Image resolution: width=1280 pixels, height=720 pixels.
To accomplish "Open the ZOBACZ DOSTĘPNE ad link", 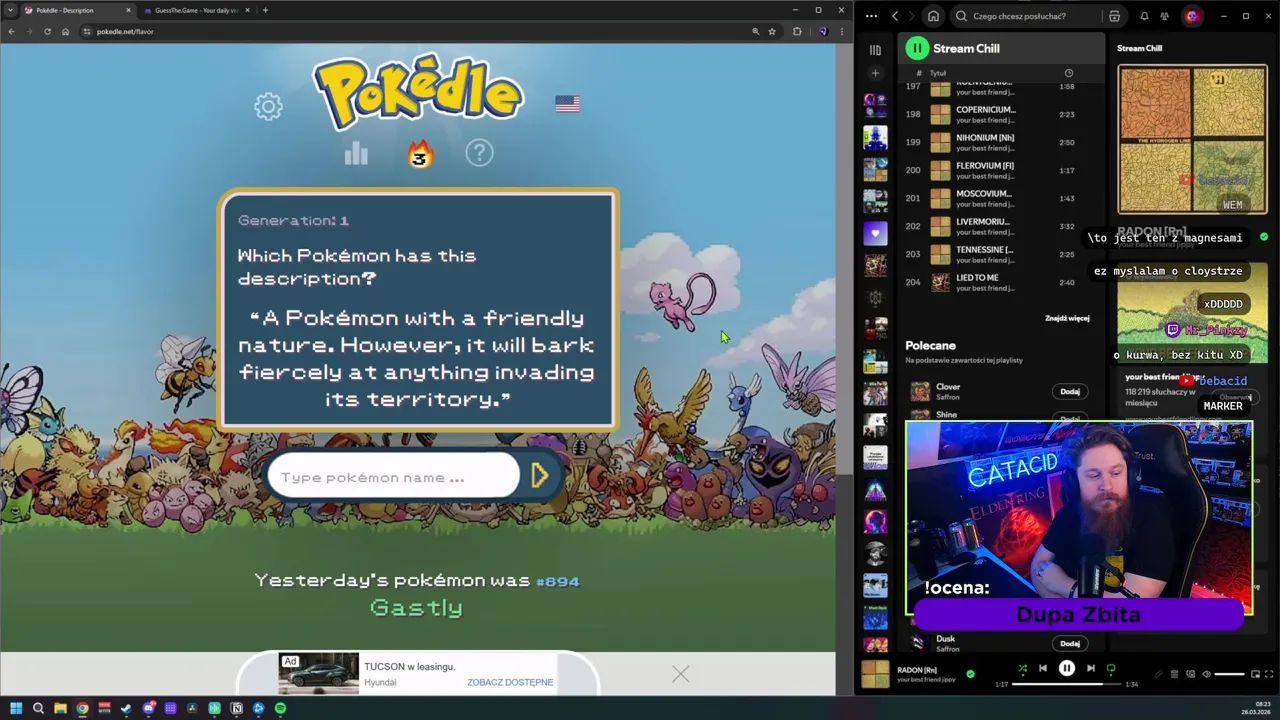I will pyautogui.click(x=510, y=682).
